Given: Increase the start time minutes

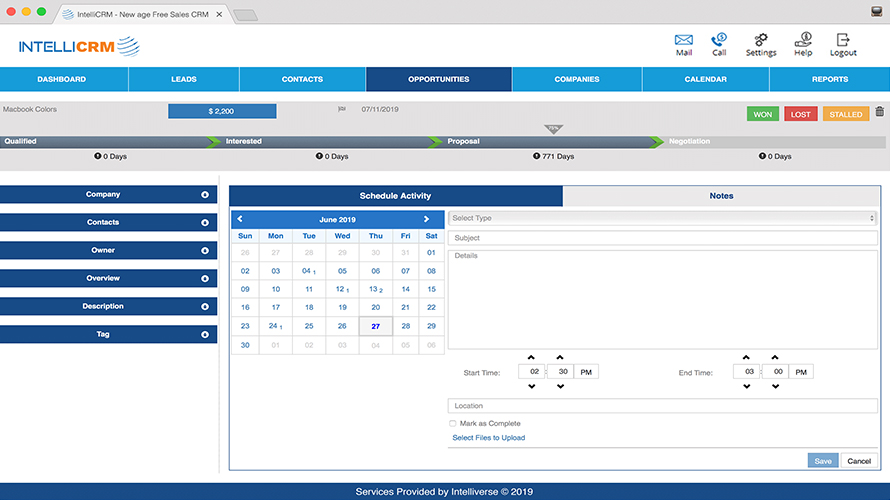Looking at the screenshot, I should pos(560,358).
